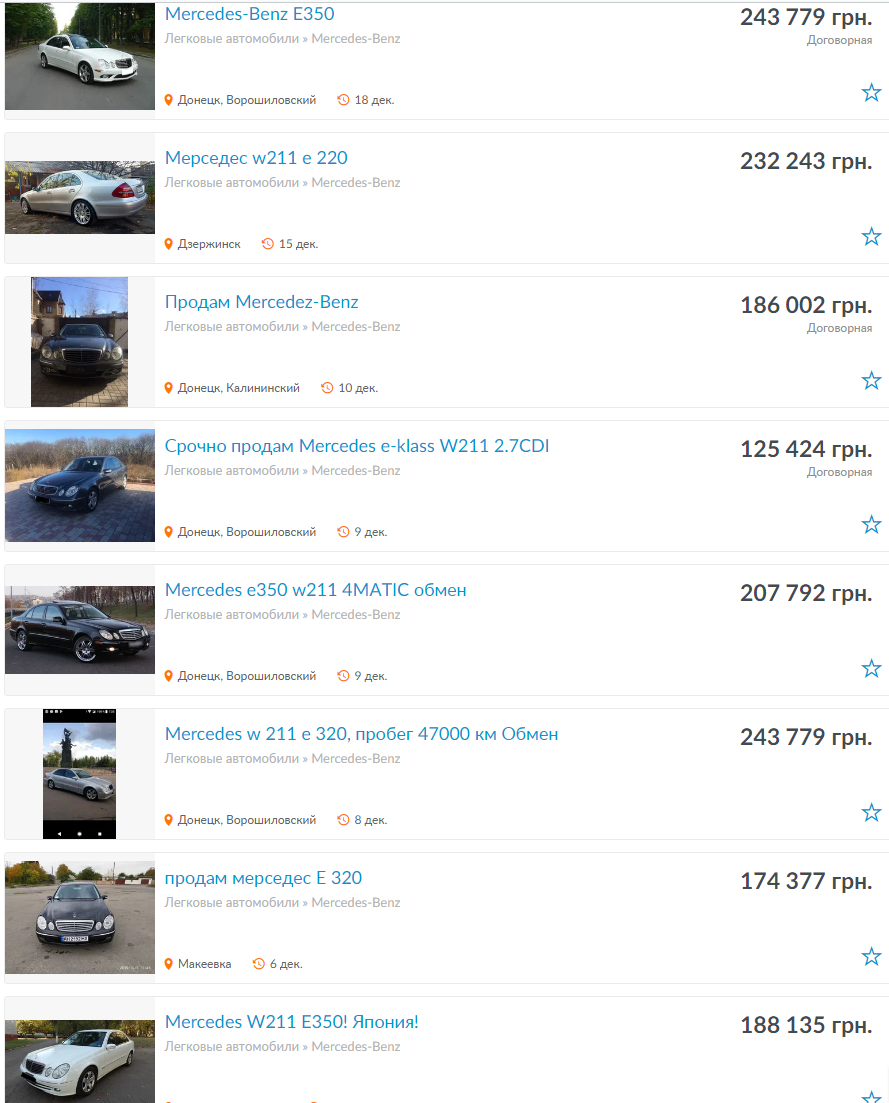
Task: View black Mercedes thumbnail from Макеевка listing
Action: pos(79,917)
